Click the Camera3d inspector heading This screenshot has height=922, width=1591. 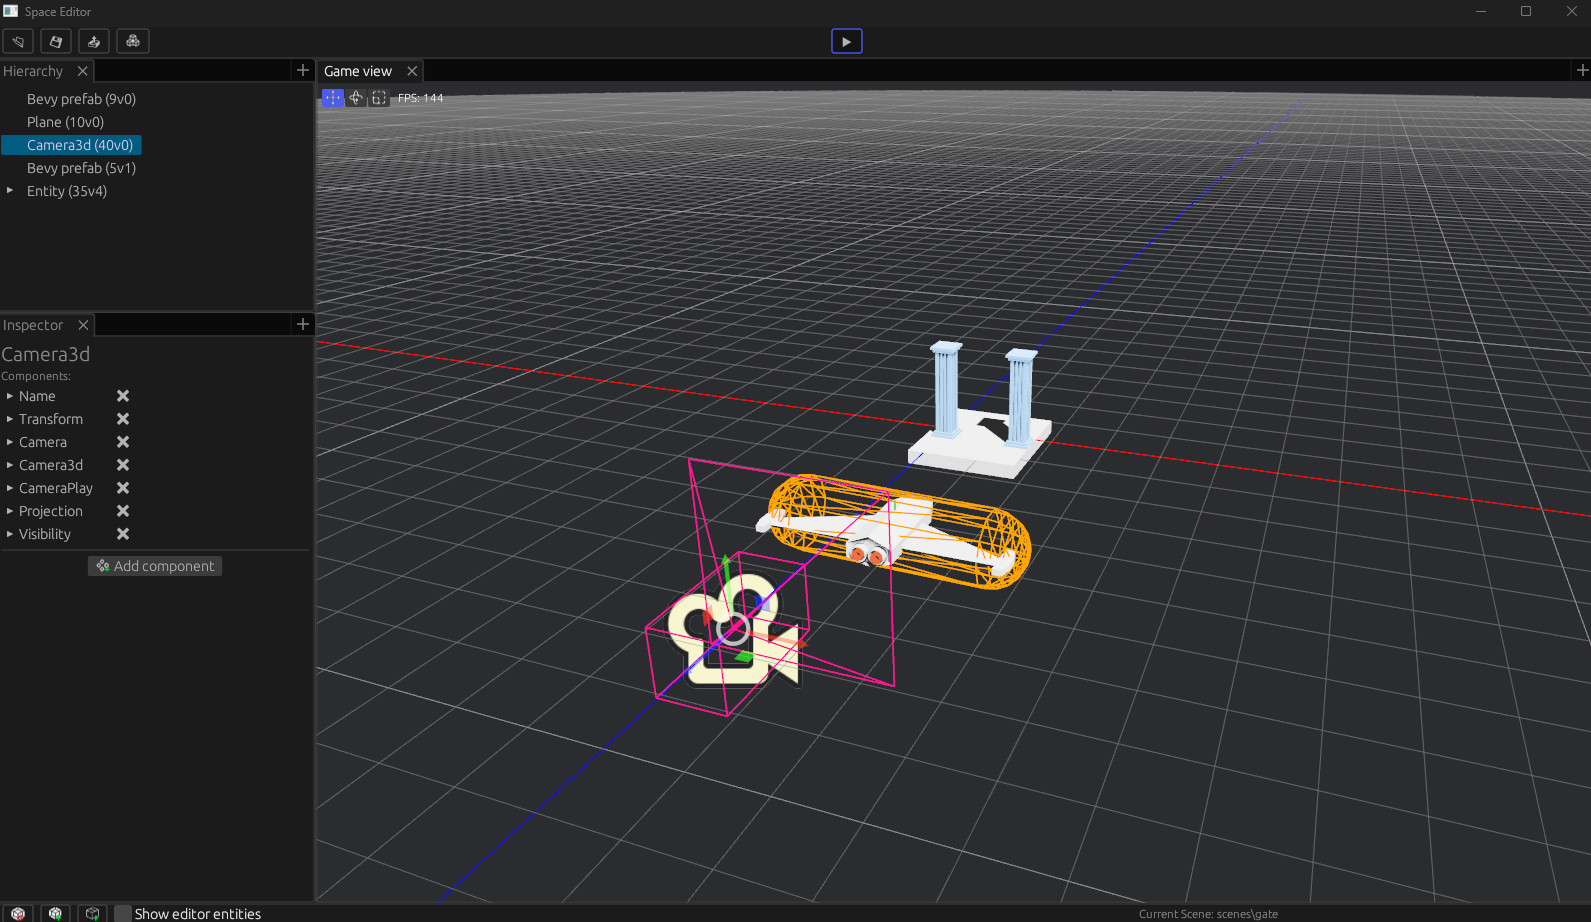click(46, 354)
